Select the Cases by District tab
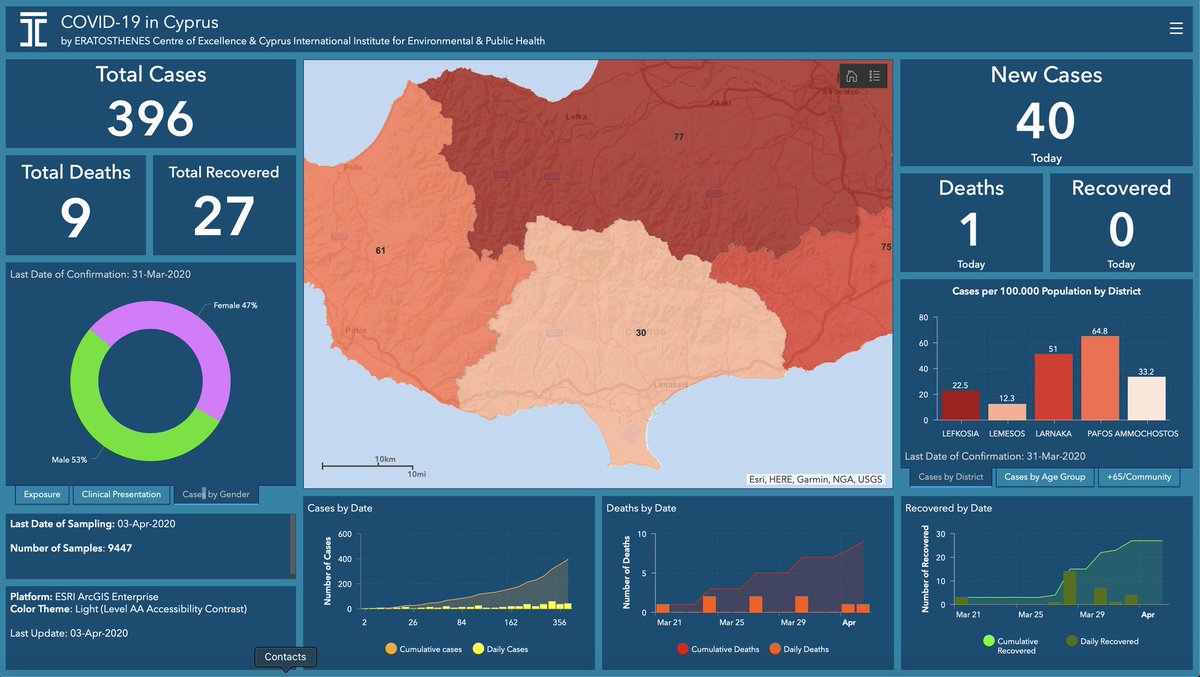The height and width of the screenshot is (677, 1200). tap(951, 477)
